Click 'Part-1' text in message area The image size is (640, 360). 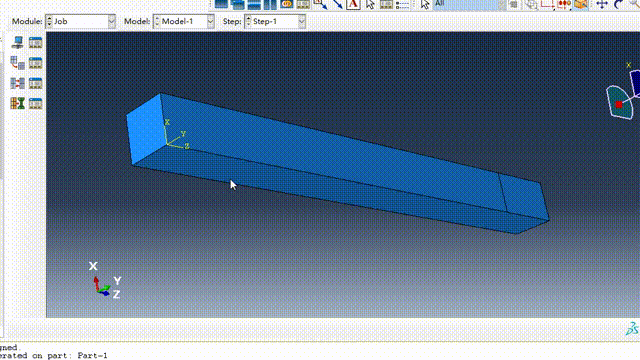pyautogui.click(x=92, y=356)
